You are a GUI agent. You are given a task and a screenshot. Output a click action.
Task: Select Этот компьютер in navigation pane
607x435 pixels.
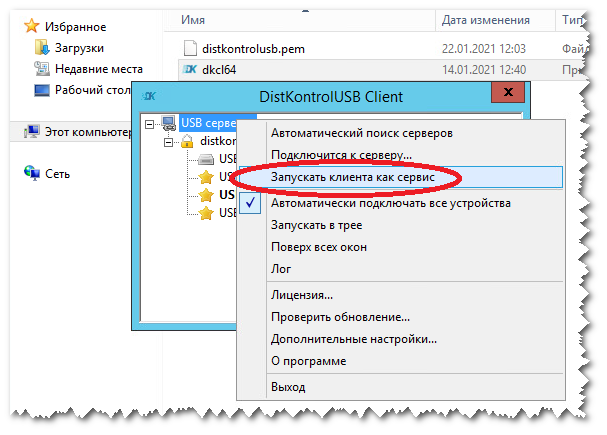point(87,132)
